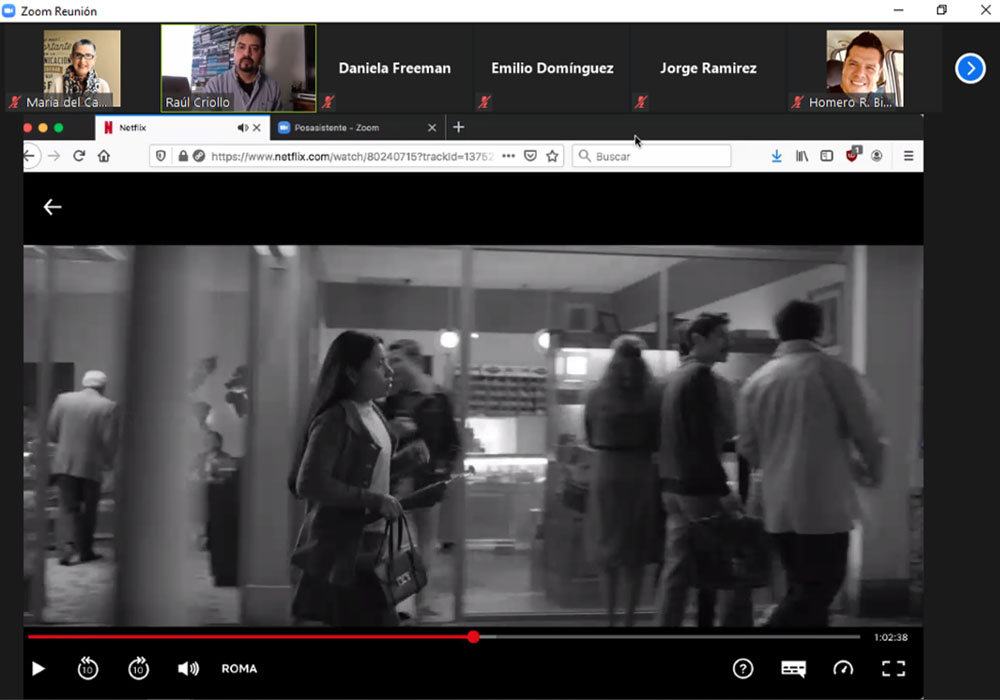Image resolution: width=1000 pixels, height=700 pixels.
Task: Select the Jorge Ramirez participant tile
Action: pyautogui.click(x=708, y=68)
